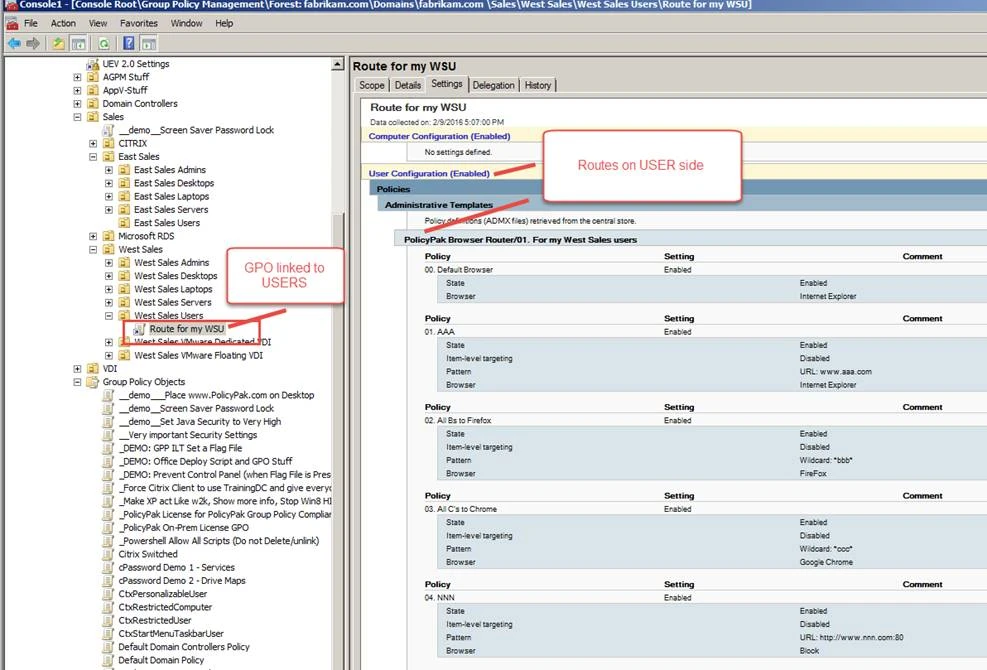Click the User Configuration (Enabled) link
The image size is (987, 670).
pos(429,174)
